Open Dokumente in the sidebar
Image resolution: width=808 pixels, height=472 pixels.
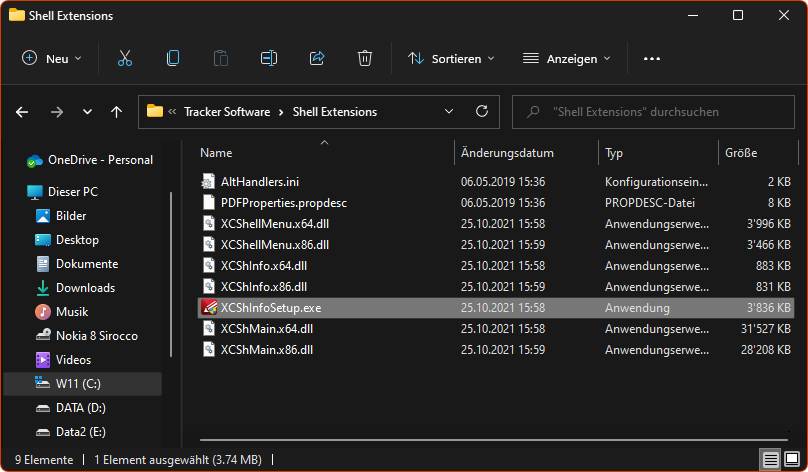click(77, 264)
